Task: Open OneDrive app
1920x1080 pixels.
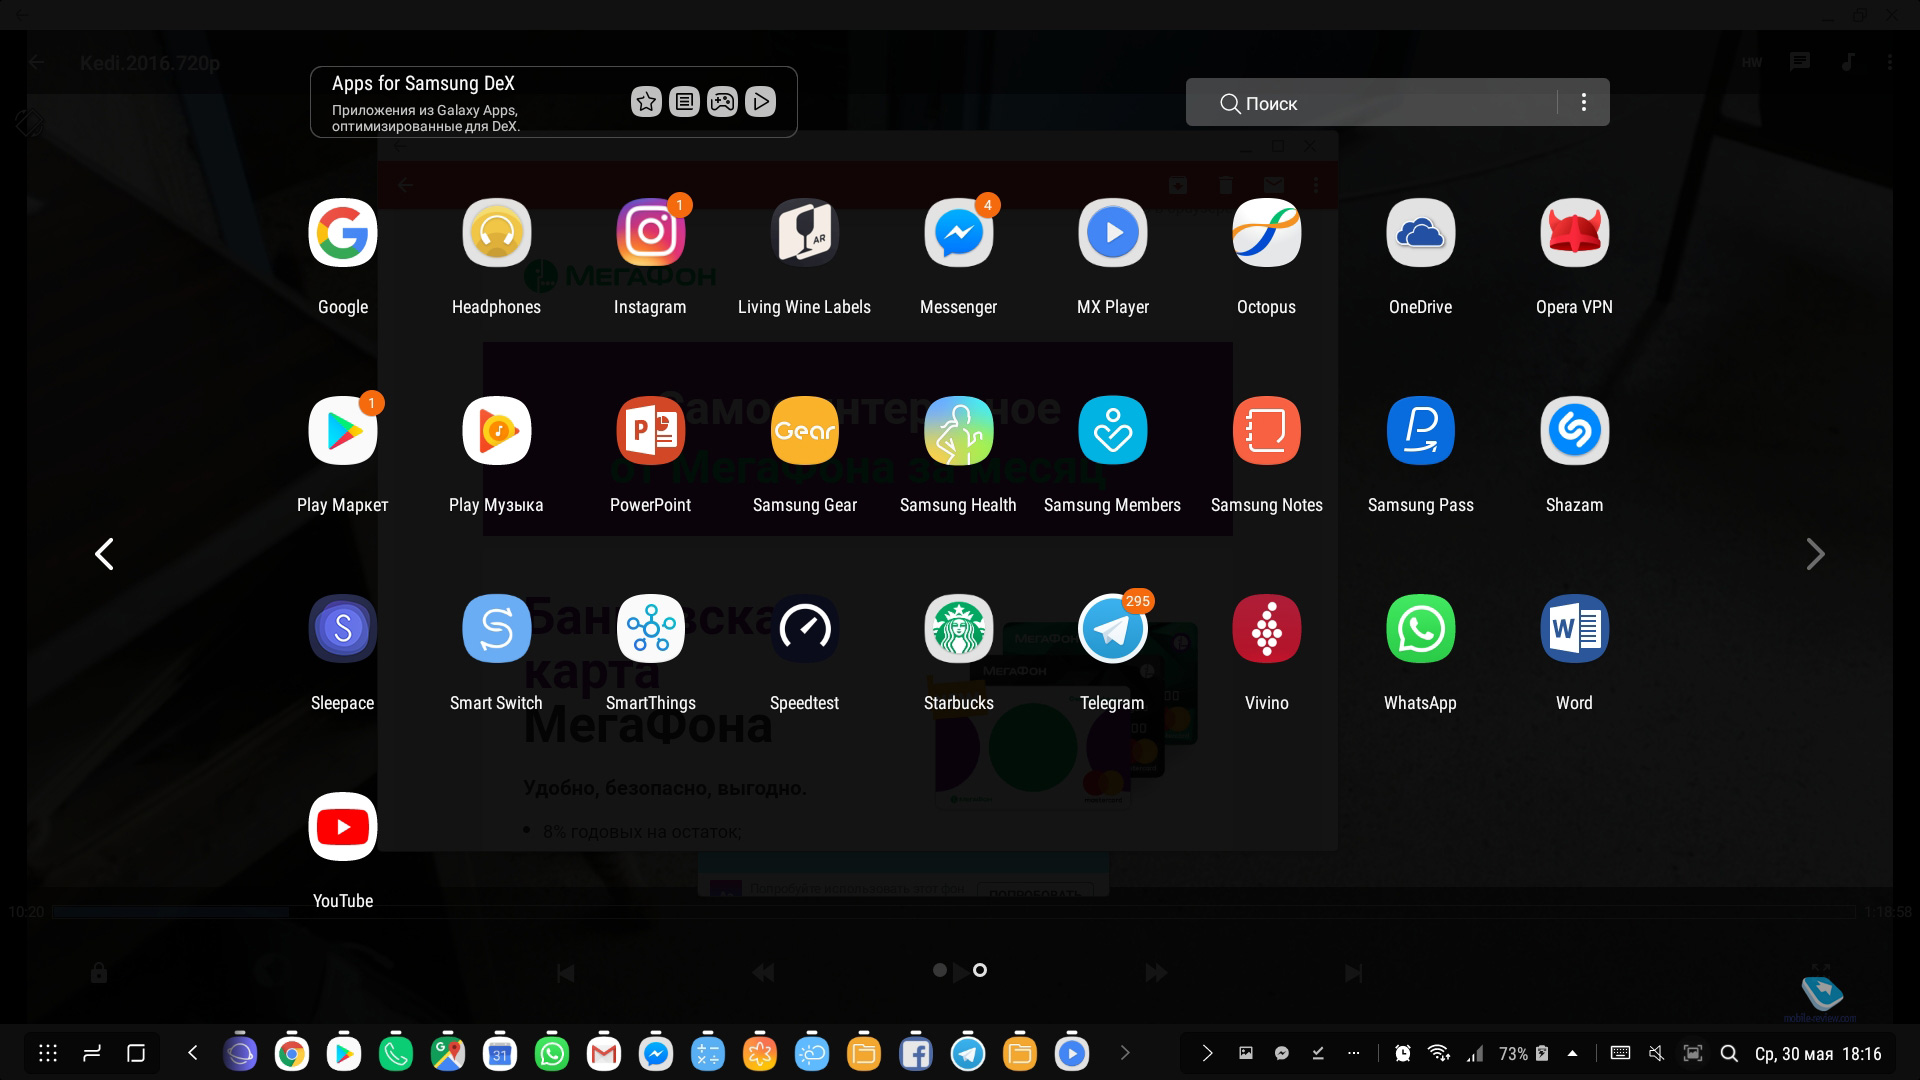Action: (1420, 233)
